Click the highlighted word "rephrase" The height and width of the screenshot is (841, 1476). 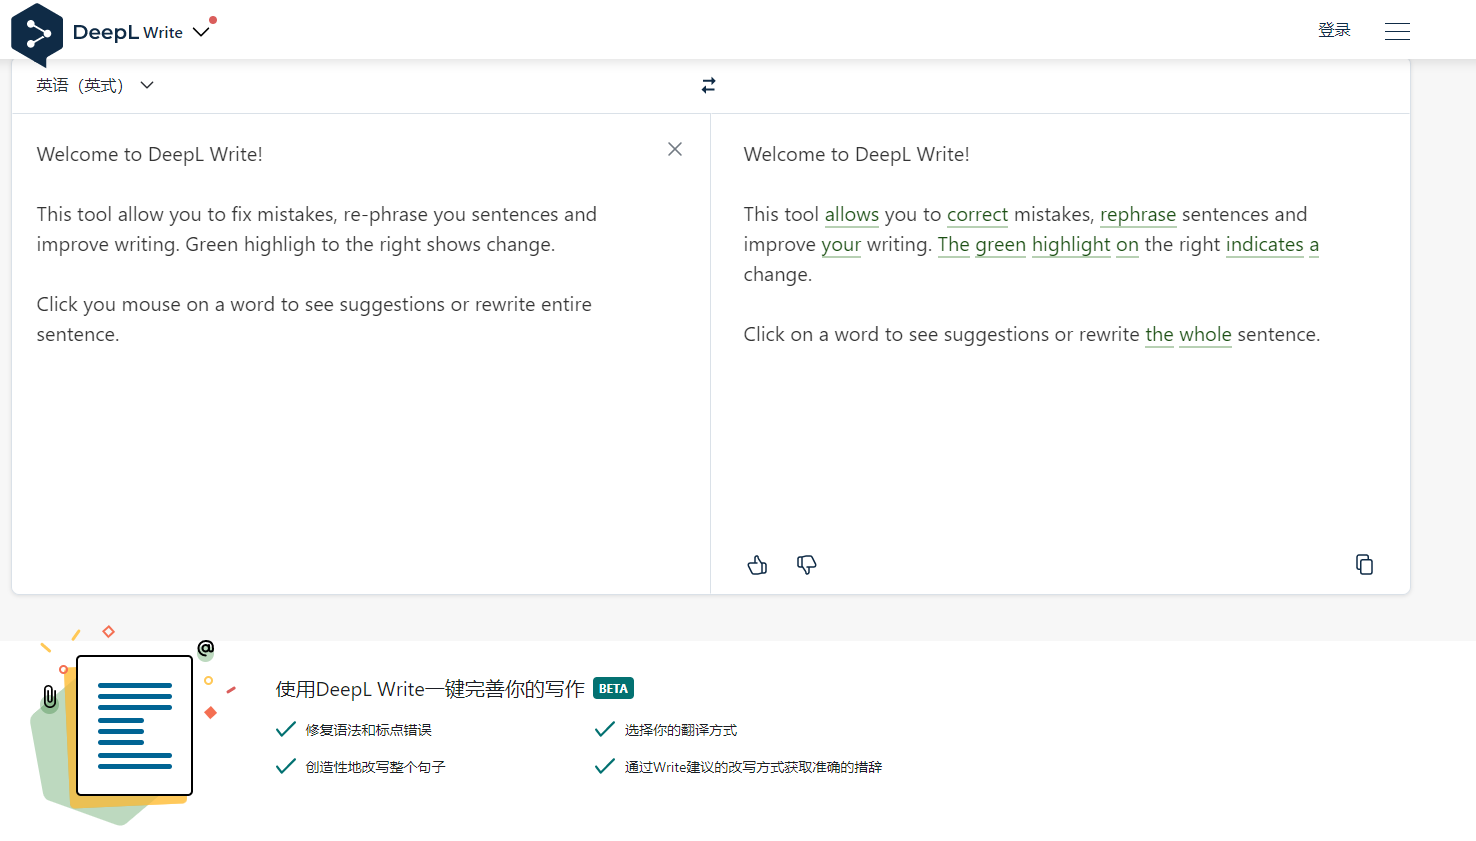coord(1137,215)
